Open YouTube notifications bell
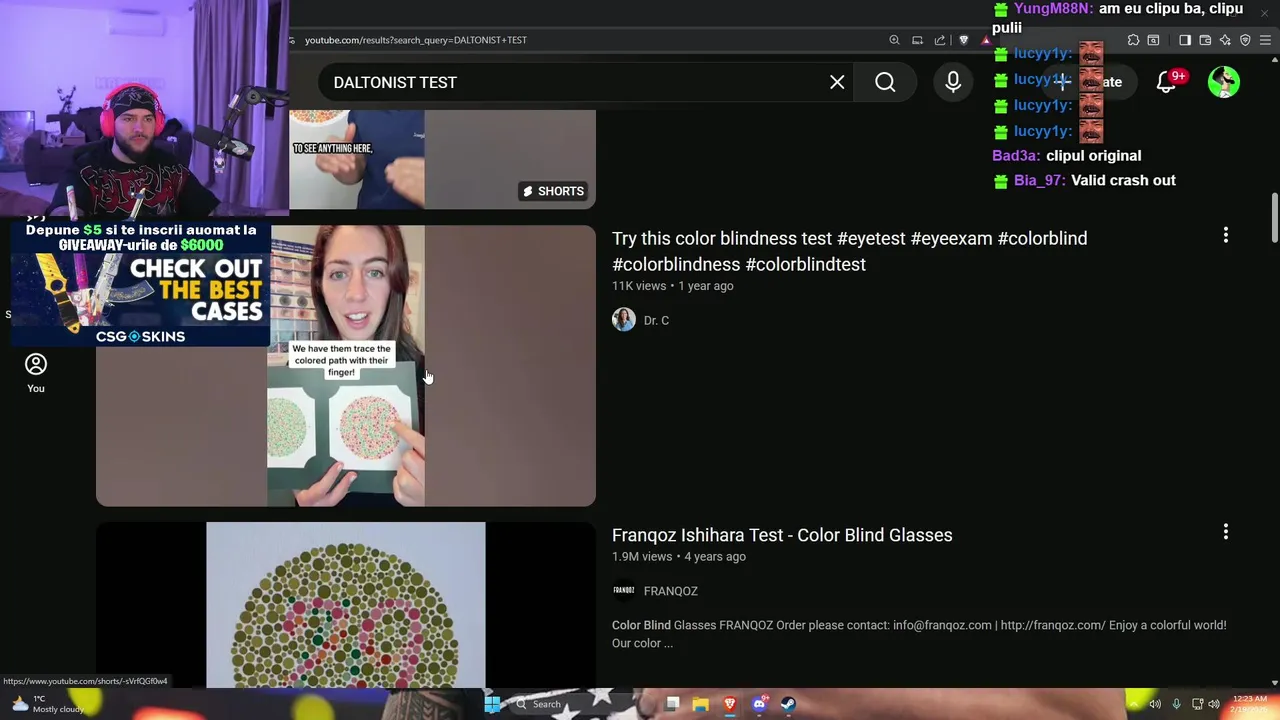Image resolution: width=1280 pixels, height=720 pixels. (1166, 82)
